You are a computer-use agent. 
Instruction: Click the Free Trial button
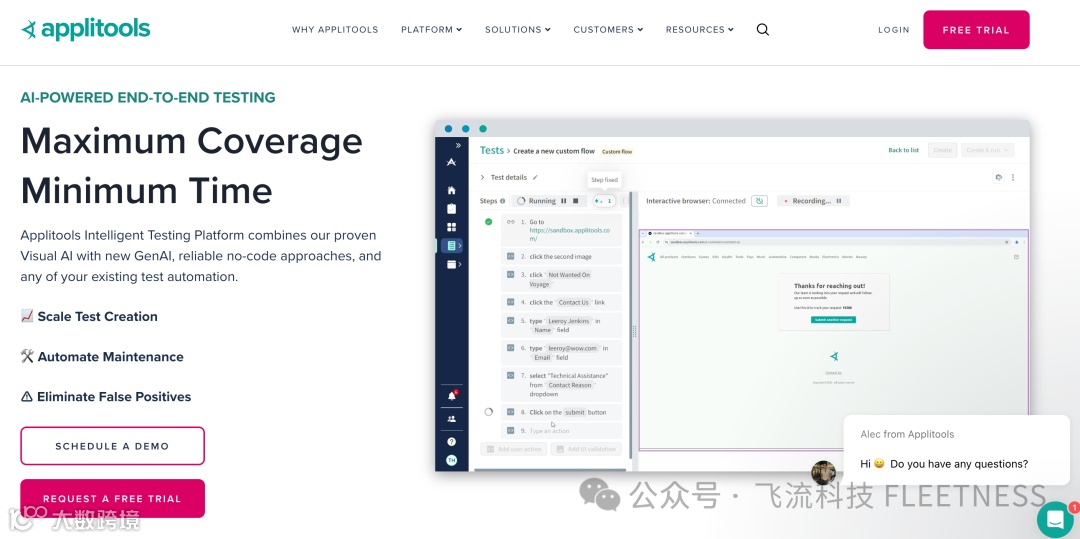[976, 30]
